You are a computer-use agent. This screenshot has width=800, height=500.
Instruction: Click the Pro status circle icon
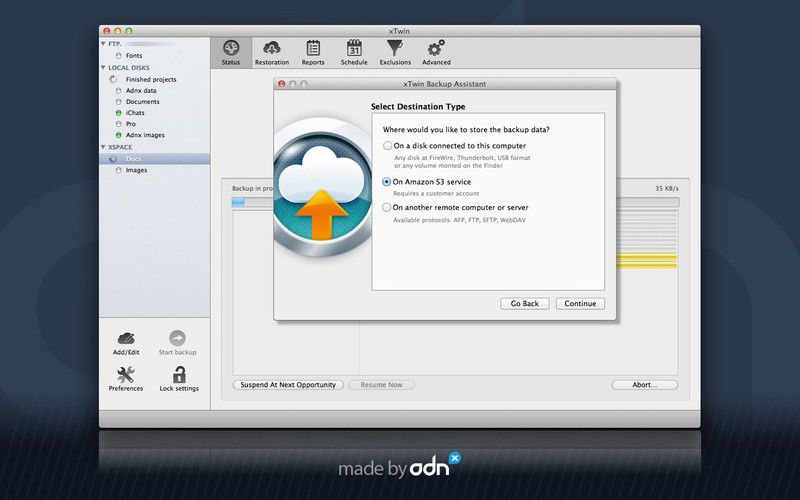118,124
